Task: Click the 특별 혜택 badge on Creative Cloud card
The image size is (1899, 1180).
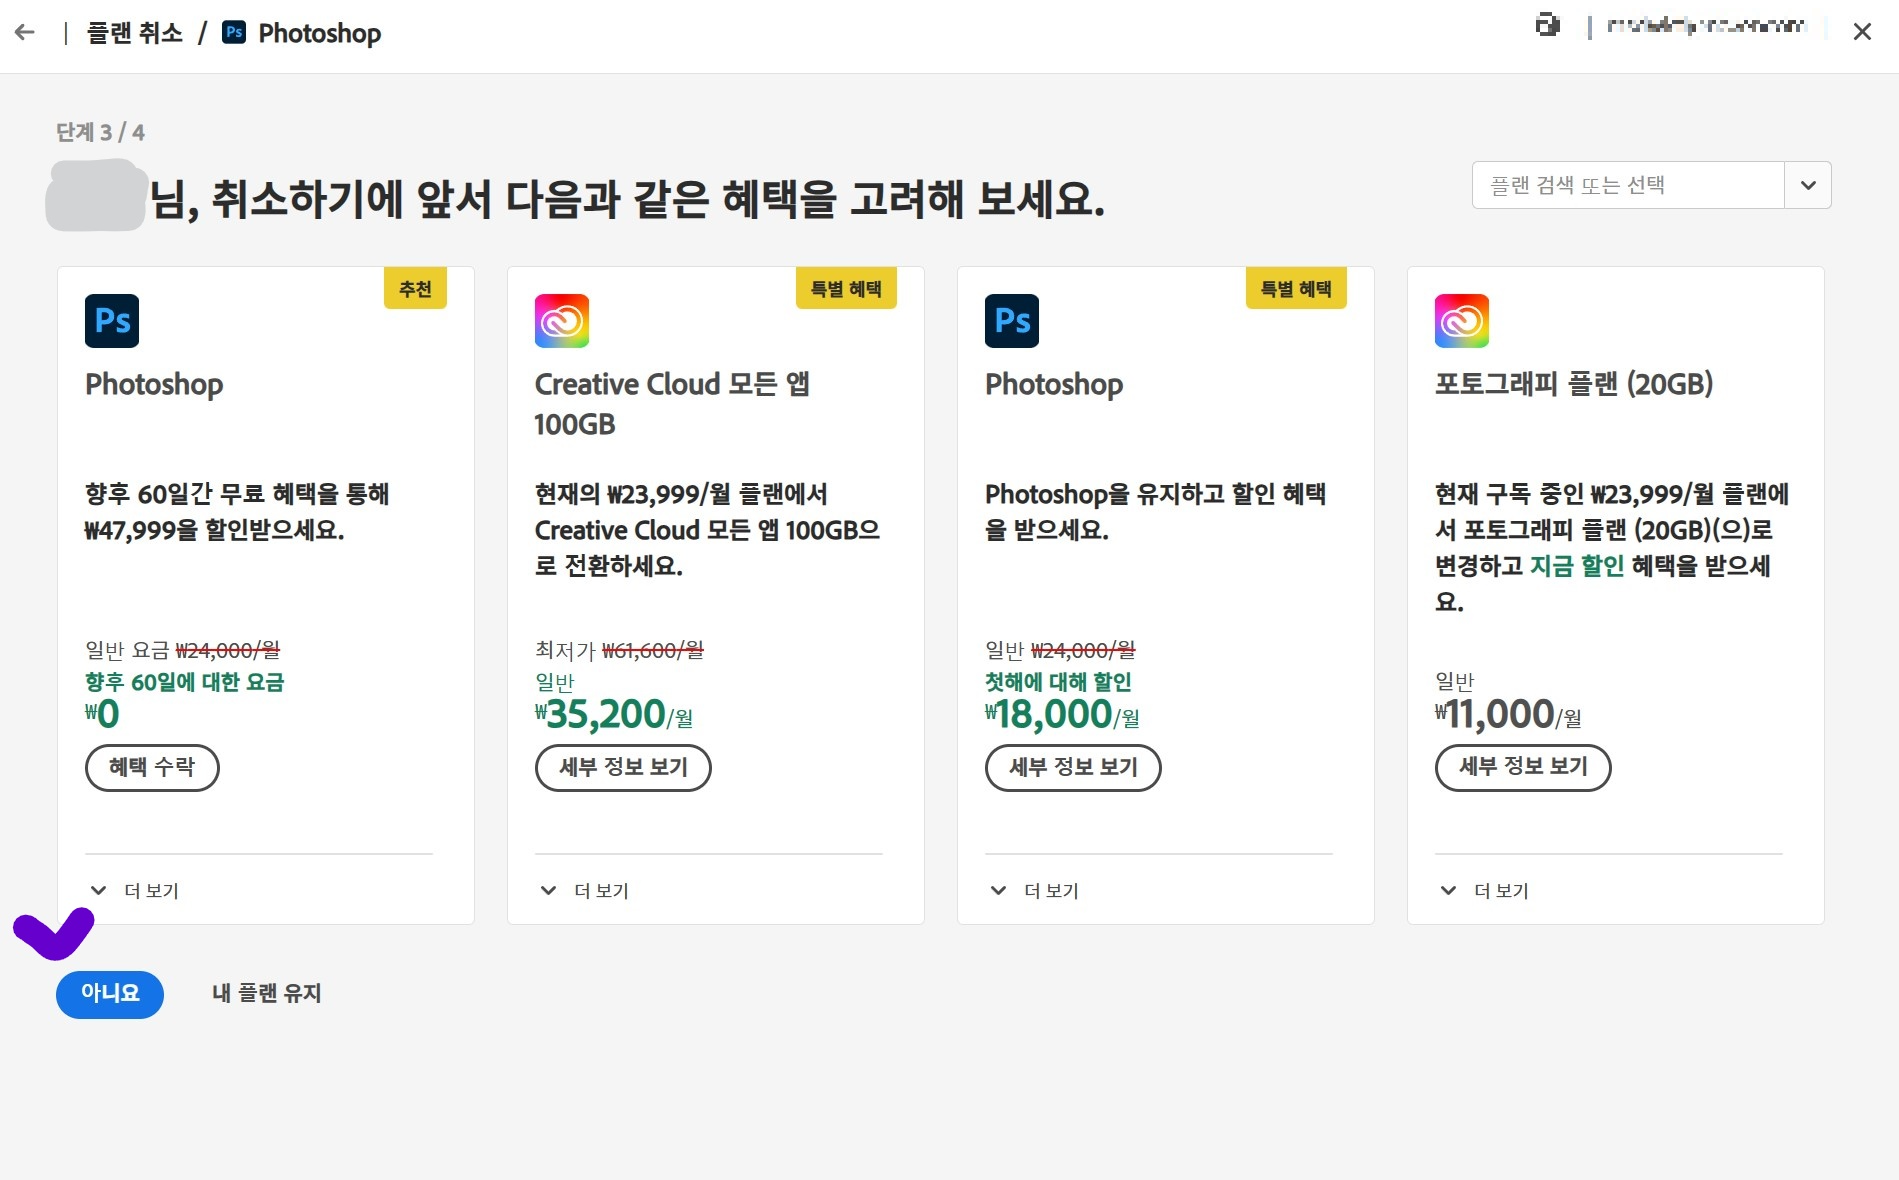Action: [846, 289]
